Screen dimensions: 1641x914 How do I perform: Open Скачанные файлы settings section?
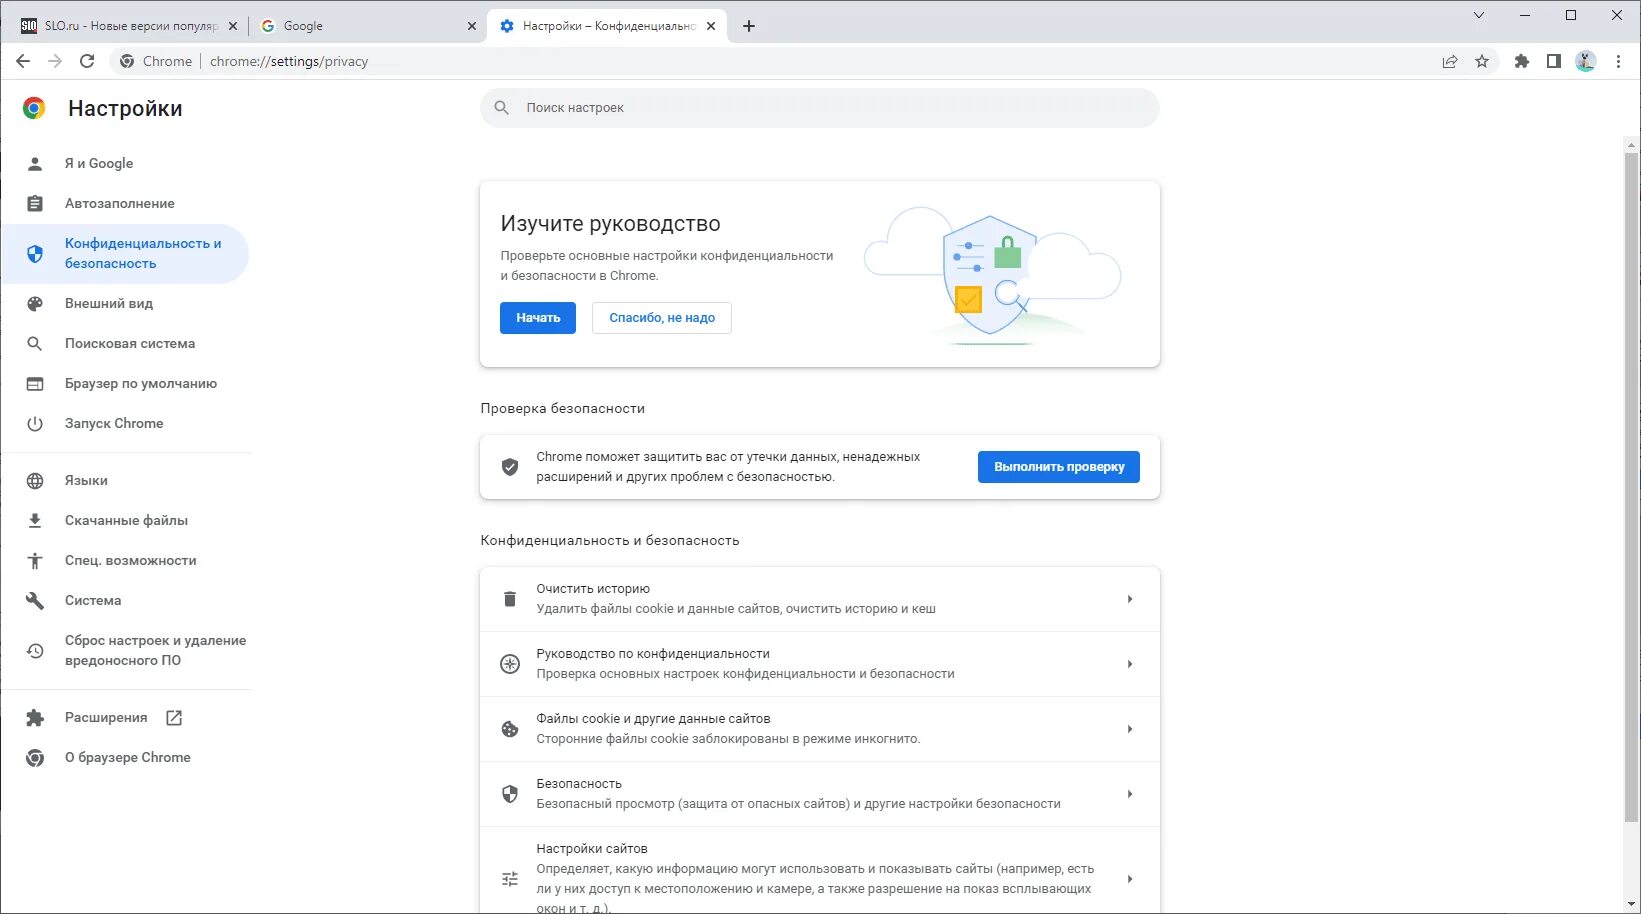click(125, 520)
